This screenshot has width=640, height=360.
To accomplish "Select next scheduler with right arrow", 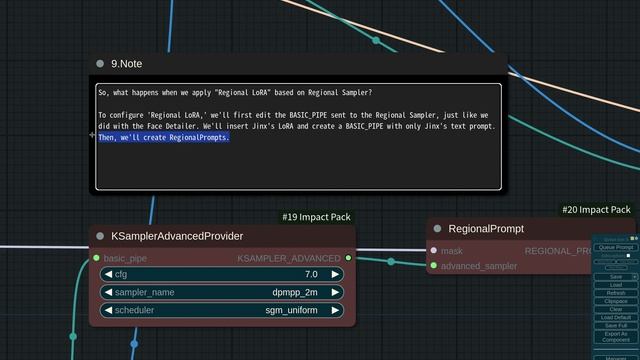I will click(x=335, y=310).
